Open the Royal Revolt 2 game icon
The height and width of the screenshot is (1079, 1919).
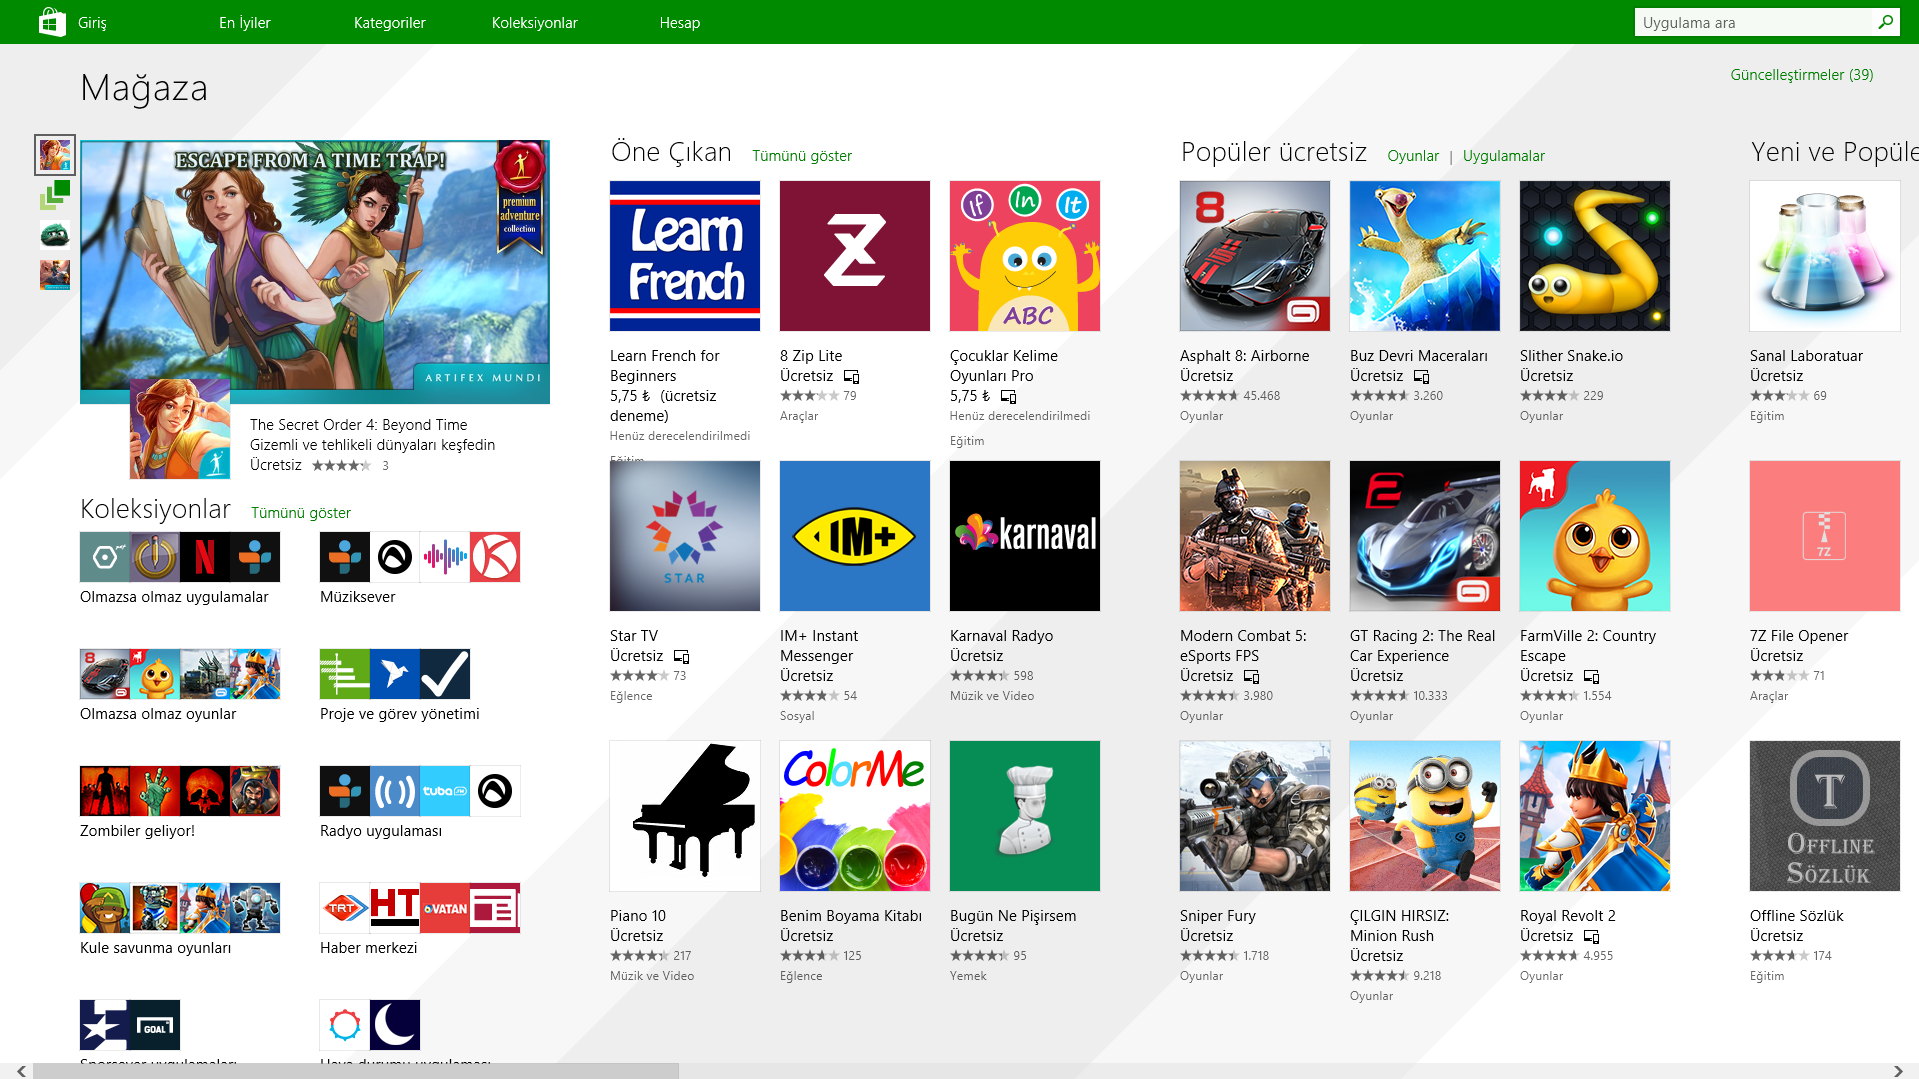(x=1595, y=816)
